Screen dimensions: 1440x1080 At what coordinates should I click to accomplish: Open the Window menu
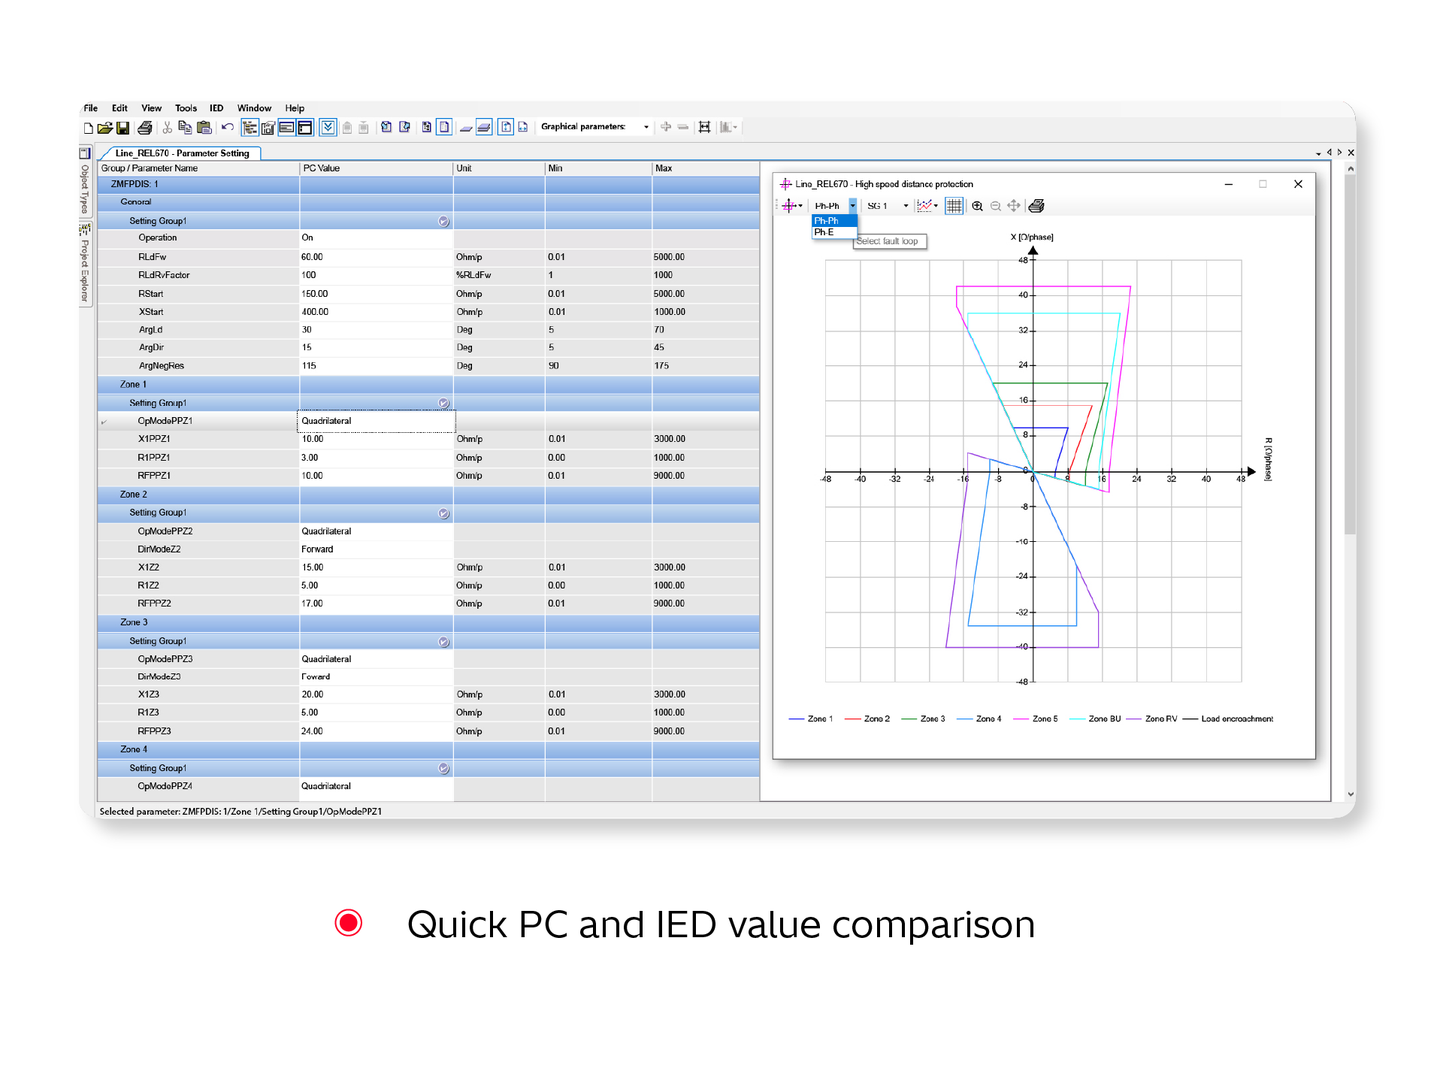(254, 108)
